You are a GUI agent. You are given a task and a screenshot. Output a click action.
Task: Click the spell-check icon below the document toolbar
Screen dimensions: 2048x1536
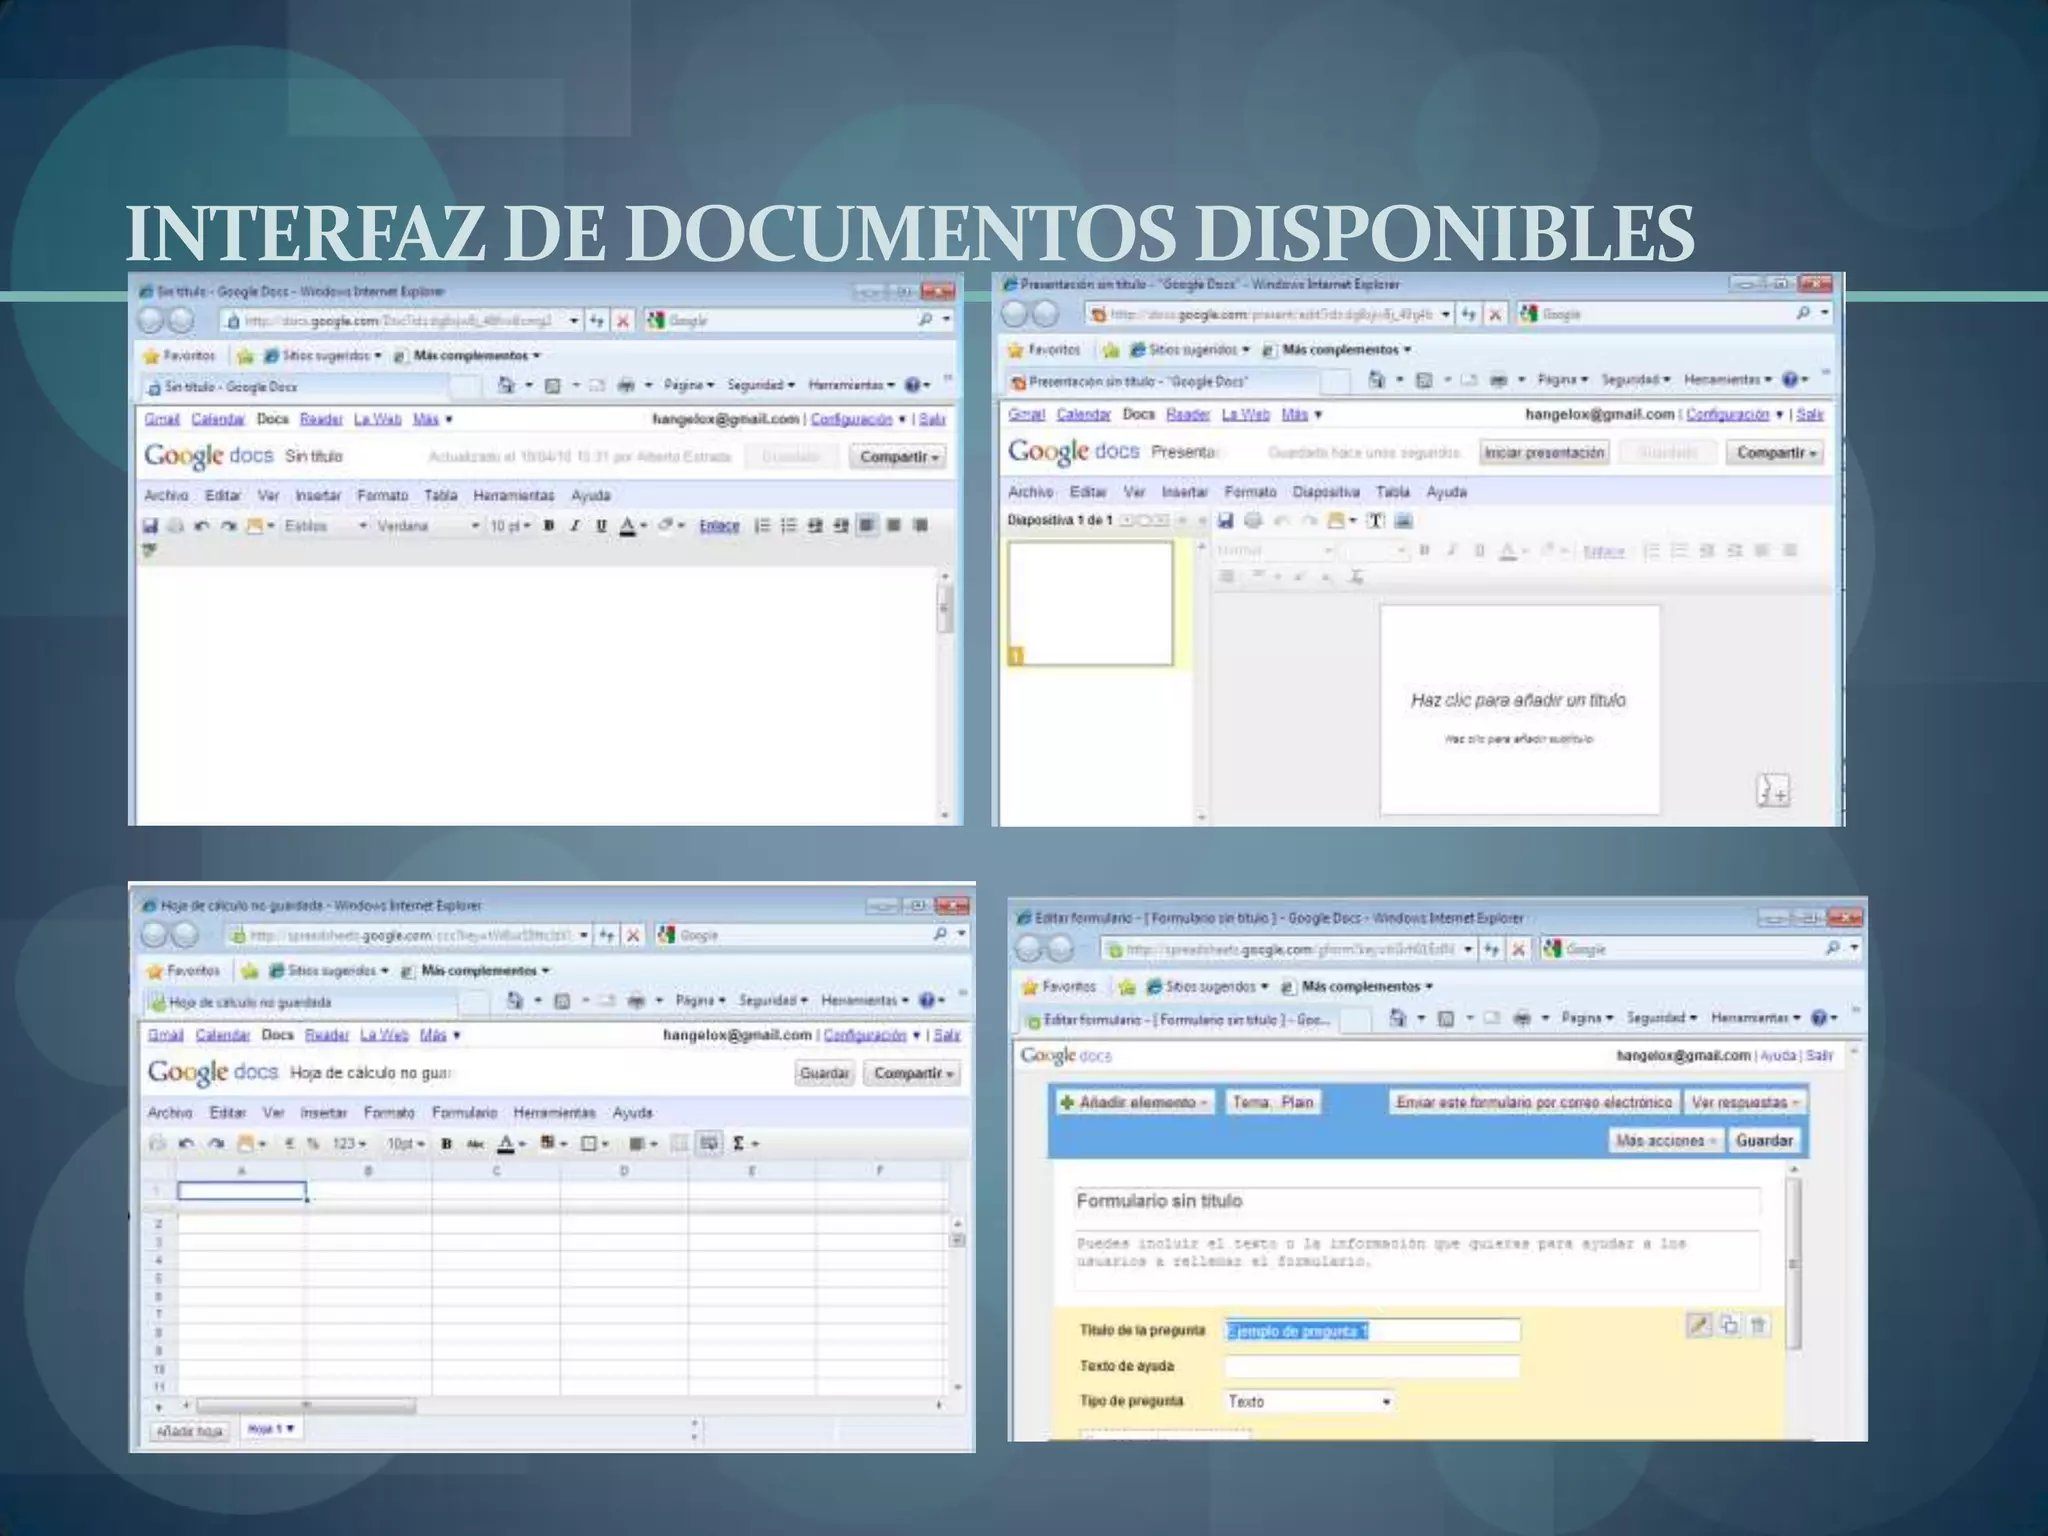pos(150,550)
